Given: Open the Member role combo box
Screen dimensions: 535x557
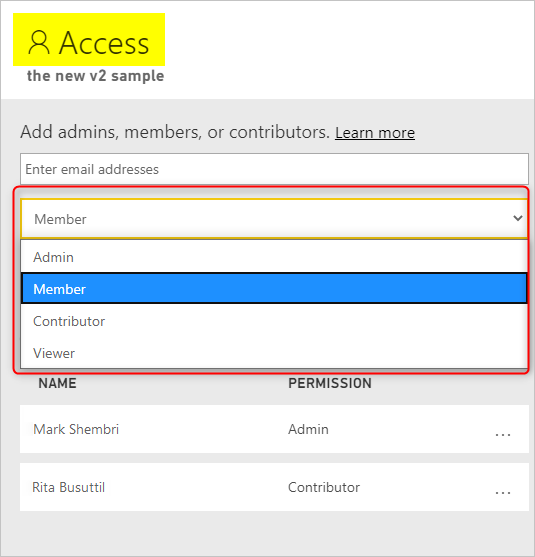Looking at the screenshot, I should pos(274,218).
